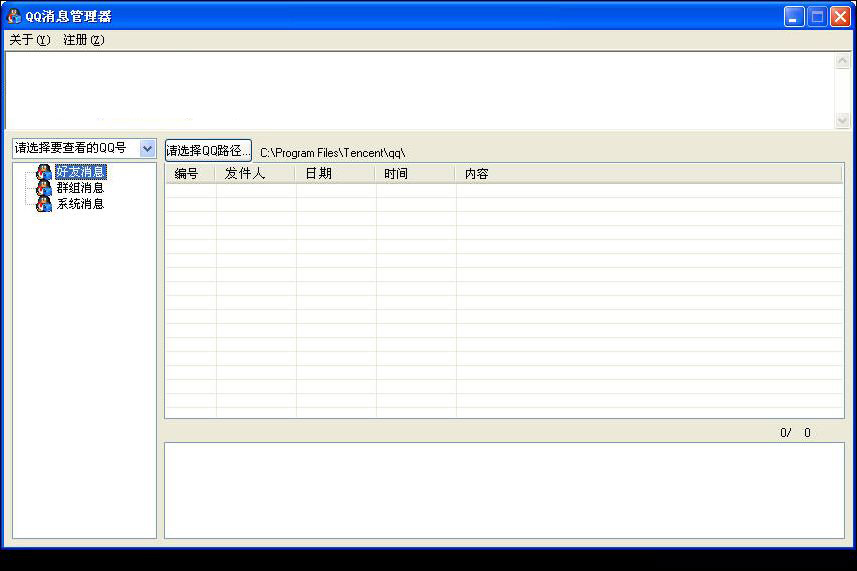Click the 请选择QQ路径... button
Screen dimensions: 857x571
point(208,150)
